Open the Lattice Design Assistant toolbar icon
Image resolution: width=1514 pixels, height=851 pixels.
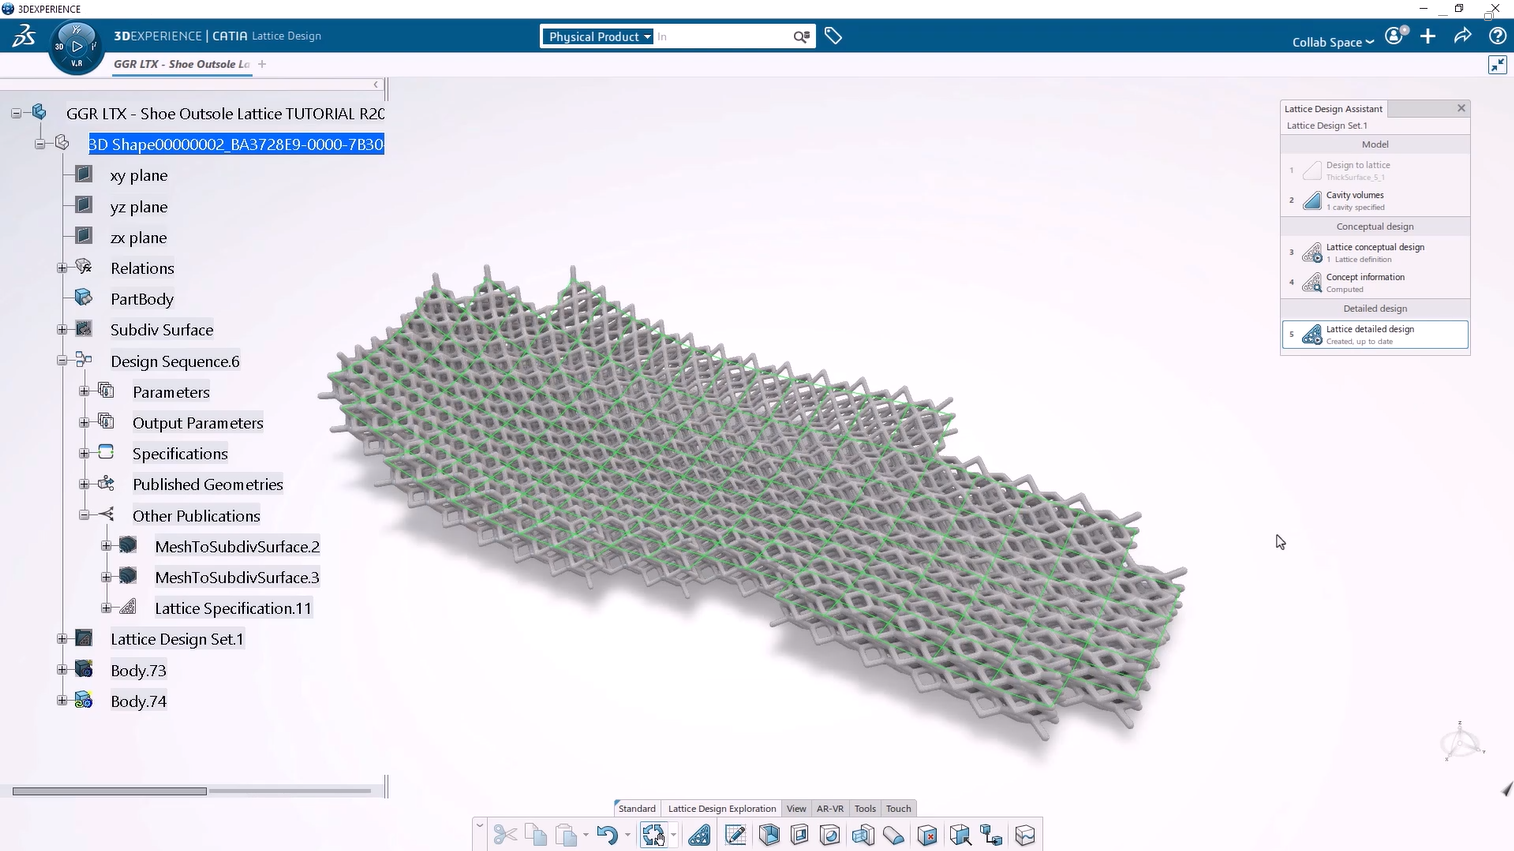[x=700, y=835]
